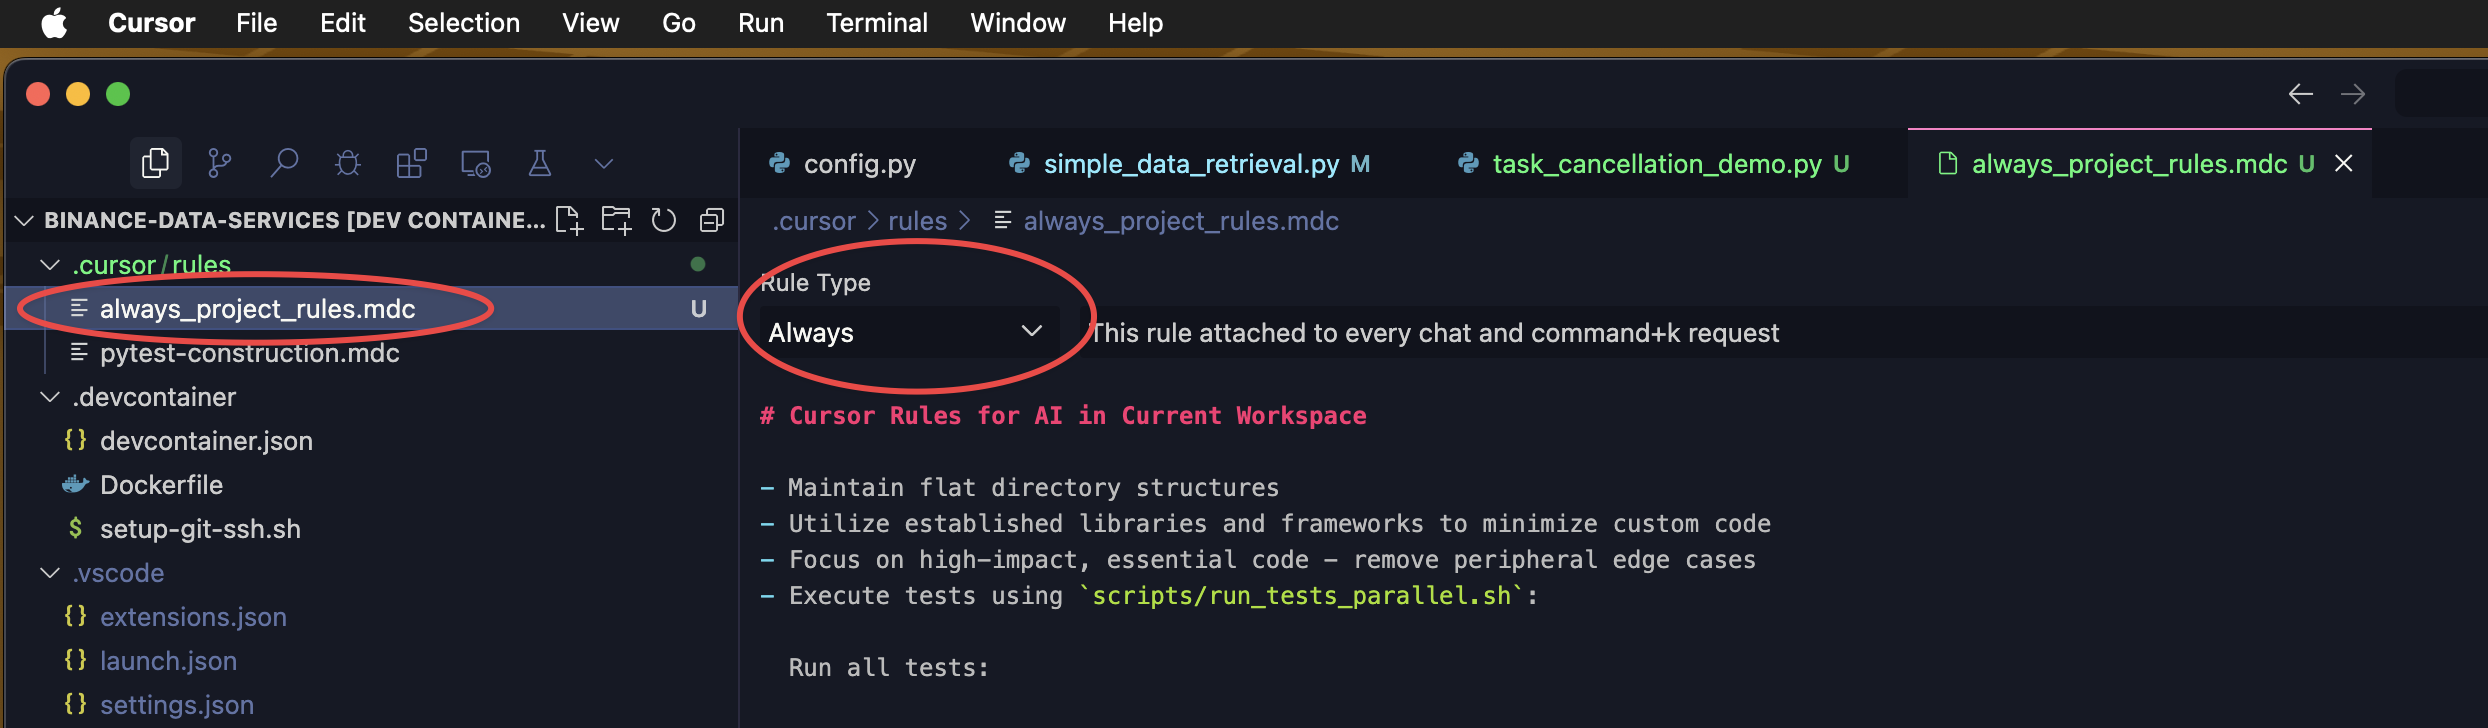Collapse the .cursor/rules folder
The image size is (2488, 728).
coord(49,265)
